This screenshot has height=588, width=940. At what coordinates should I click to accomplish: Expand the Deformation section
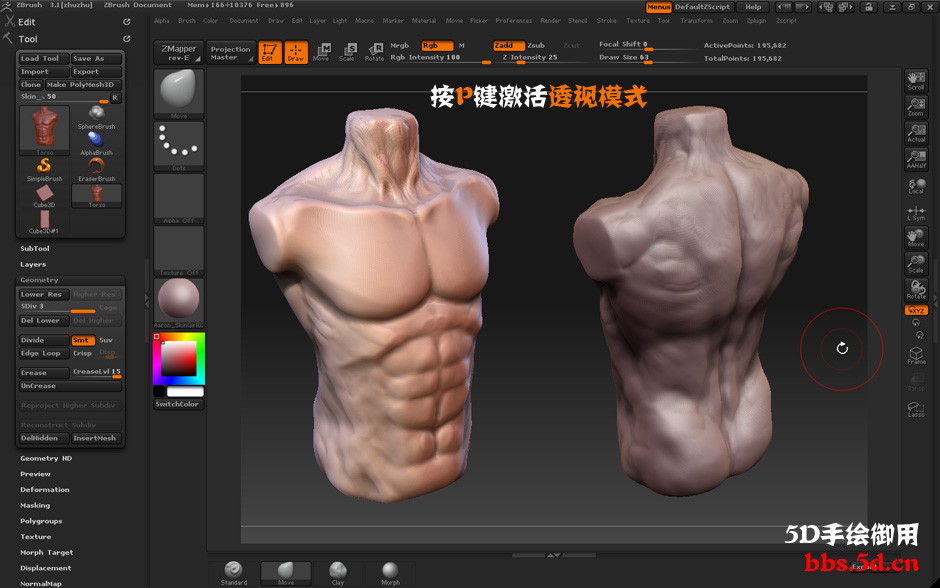click(45, 490)
